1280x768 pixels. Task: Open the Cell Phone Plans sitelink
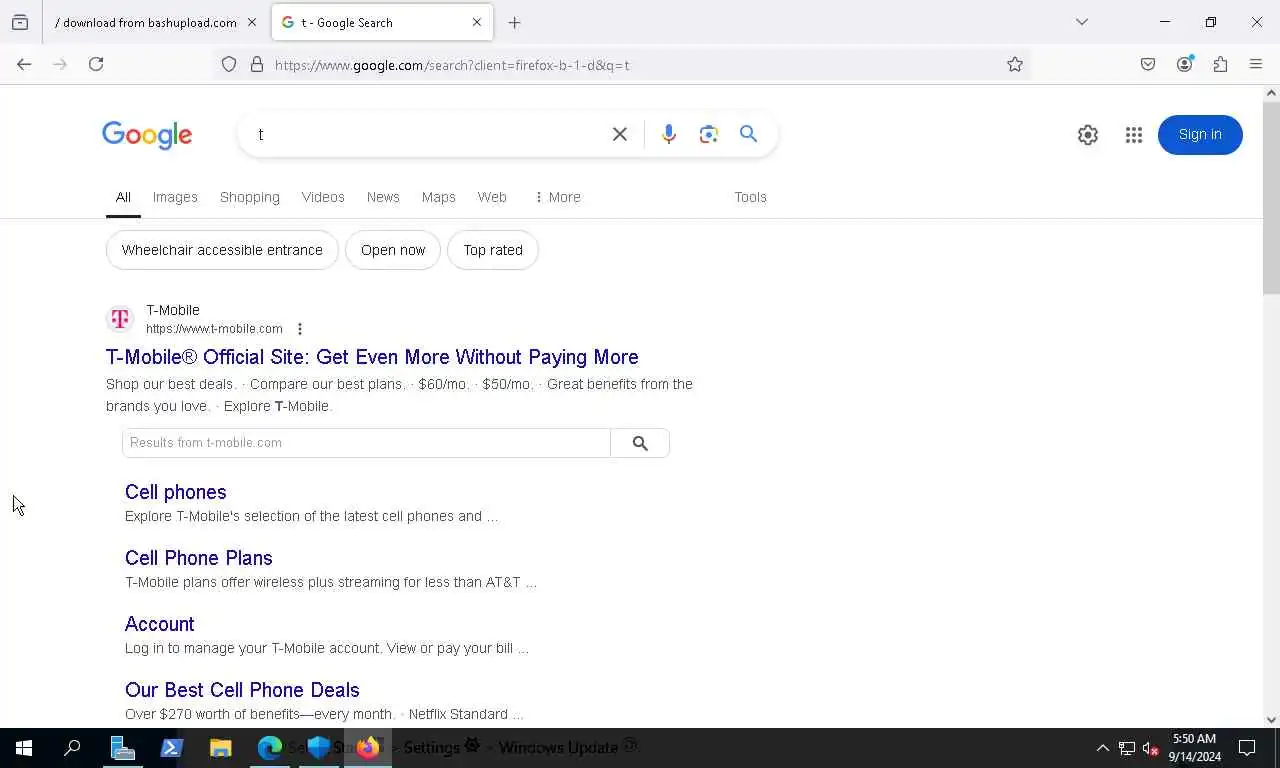(199, 558)
